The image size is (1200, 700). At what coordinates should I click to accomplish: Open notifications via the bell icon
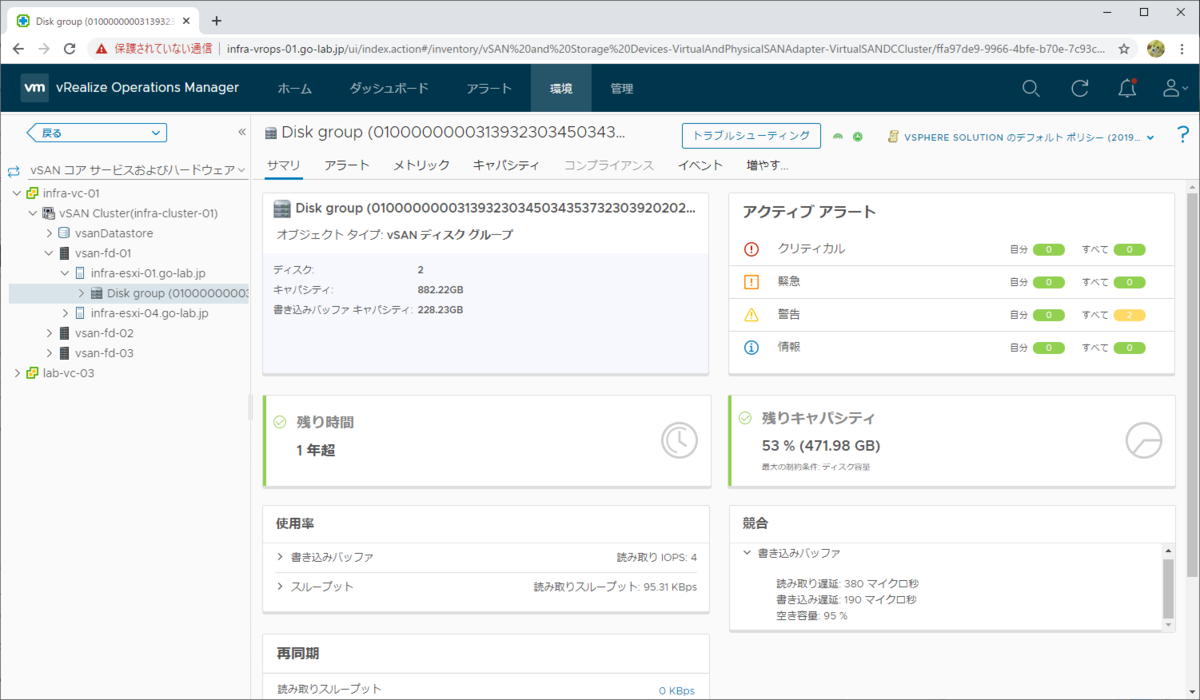click(1127, 88)
